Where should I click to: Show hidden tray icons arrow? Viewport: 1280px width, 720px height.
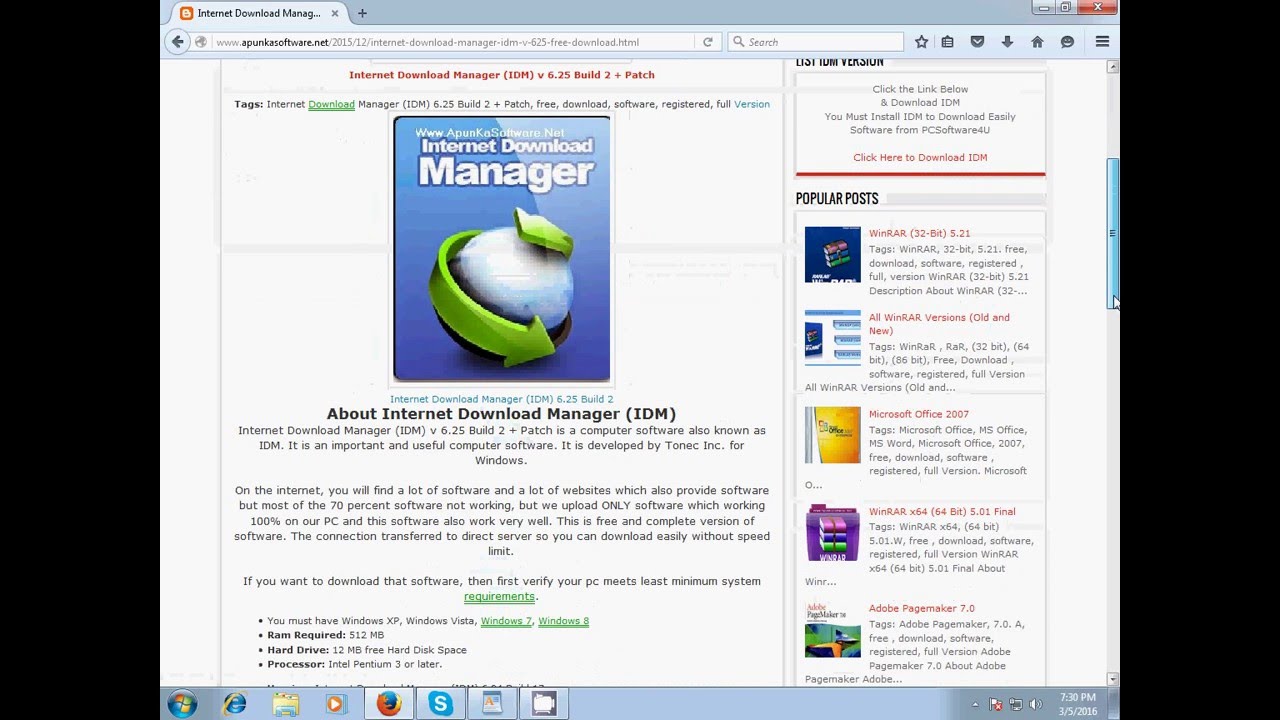point(975,704)
